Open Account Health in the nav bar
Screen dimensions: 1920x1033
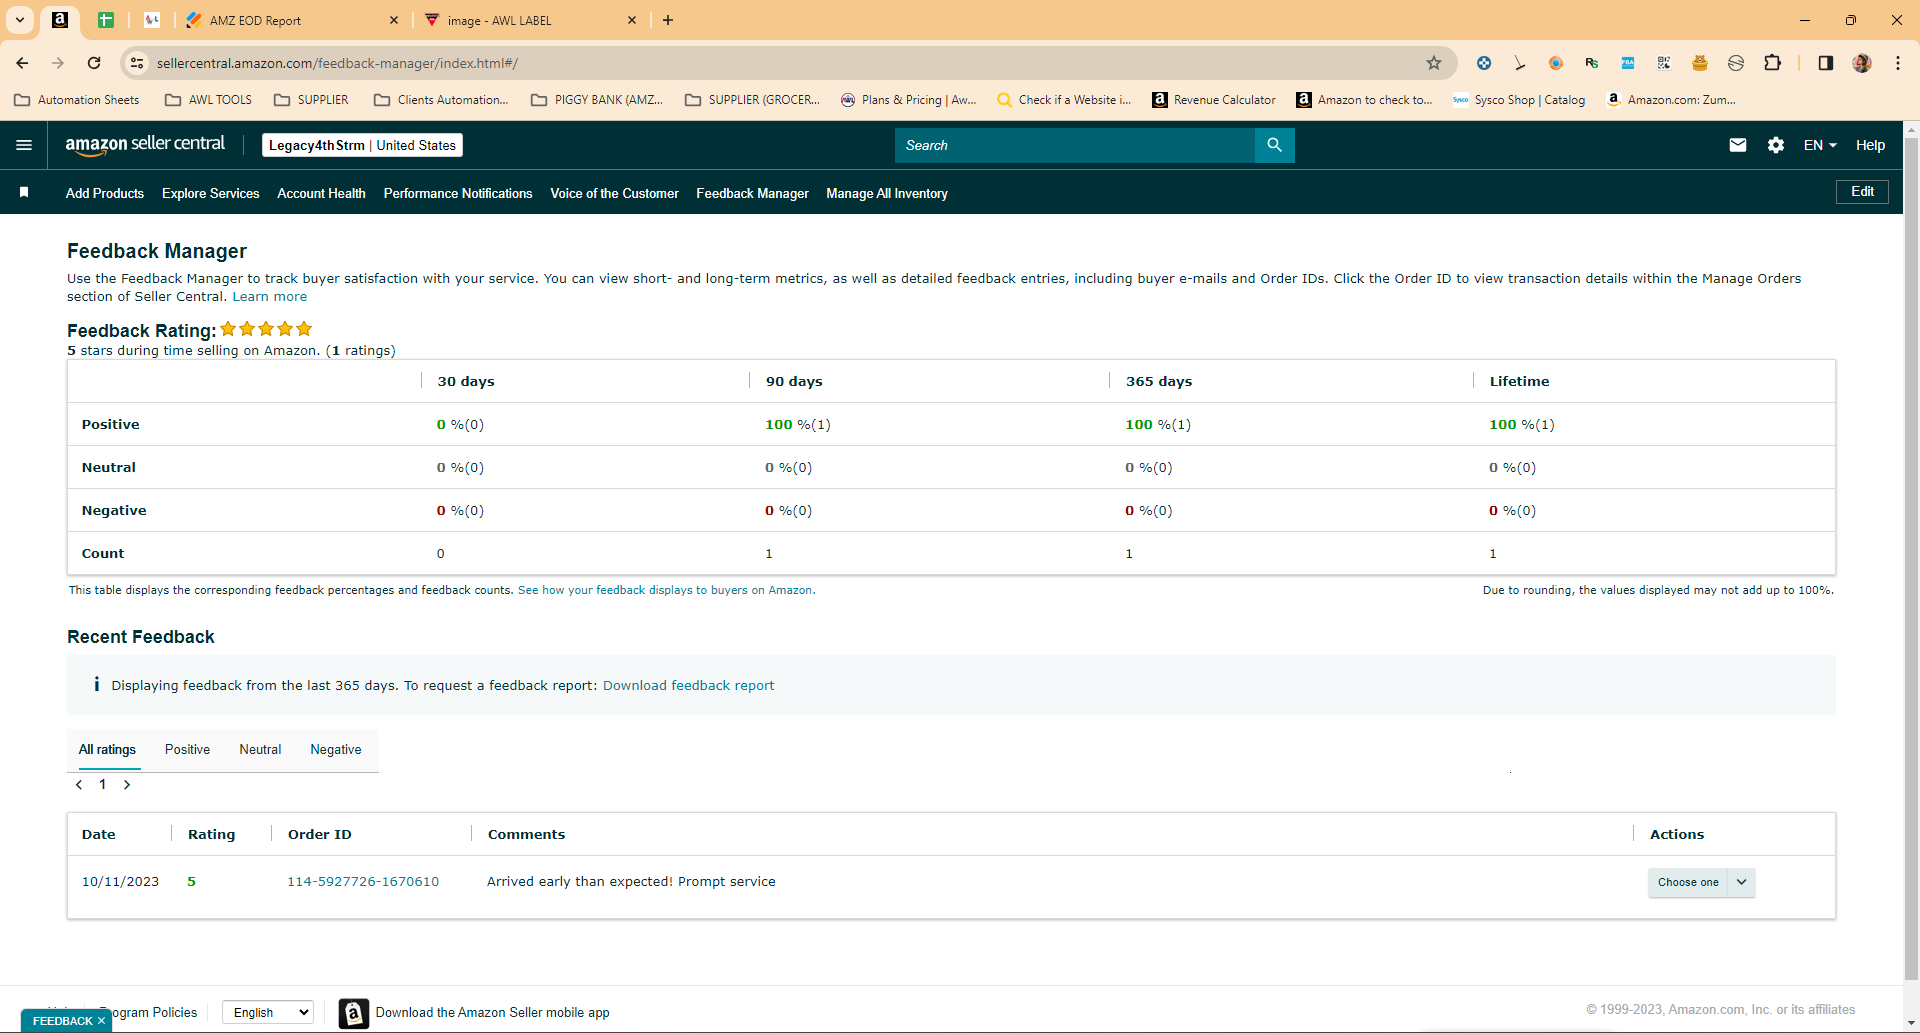click(x=321, y=193)
